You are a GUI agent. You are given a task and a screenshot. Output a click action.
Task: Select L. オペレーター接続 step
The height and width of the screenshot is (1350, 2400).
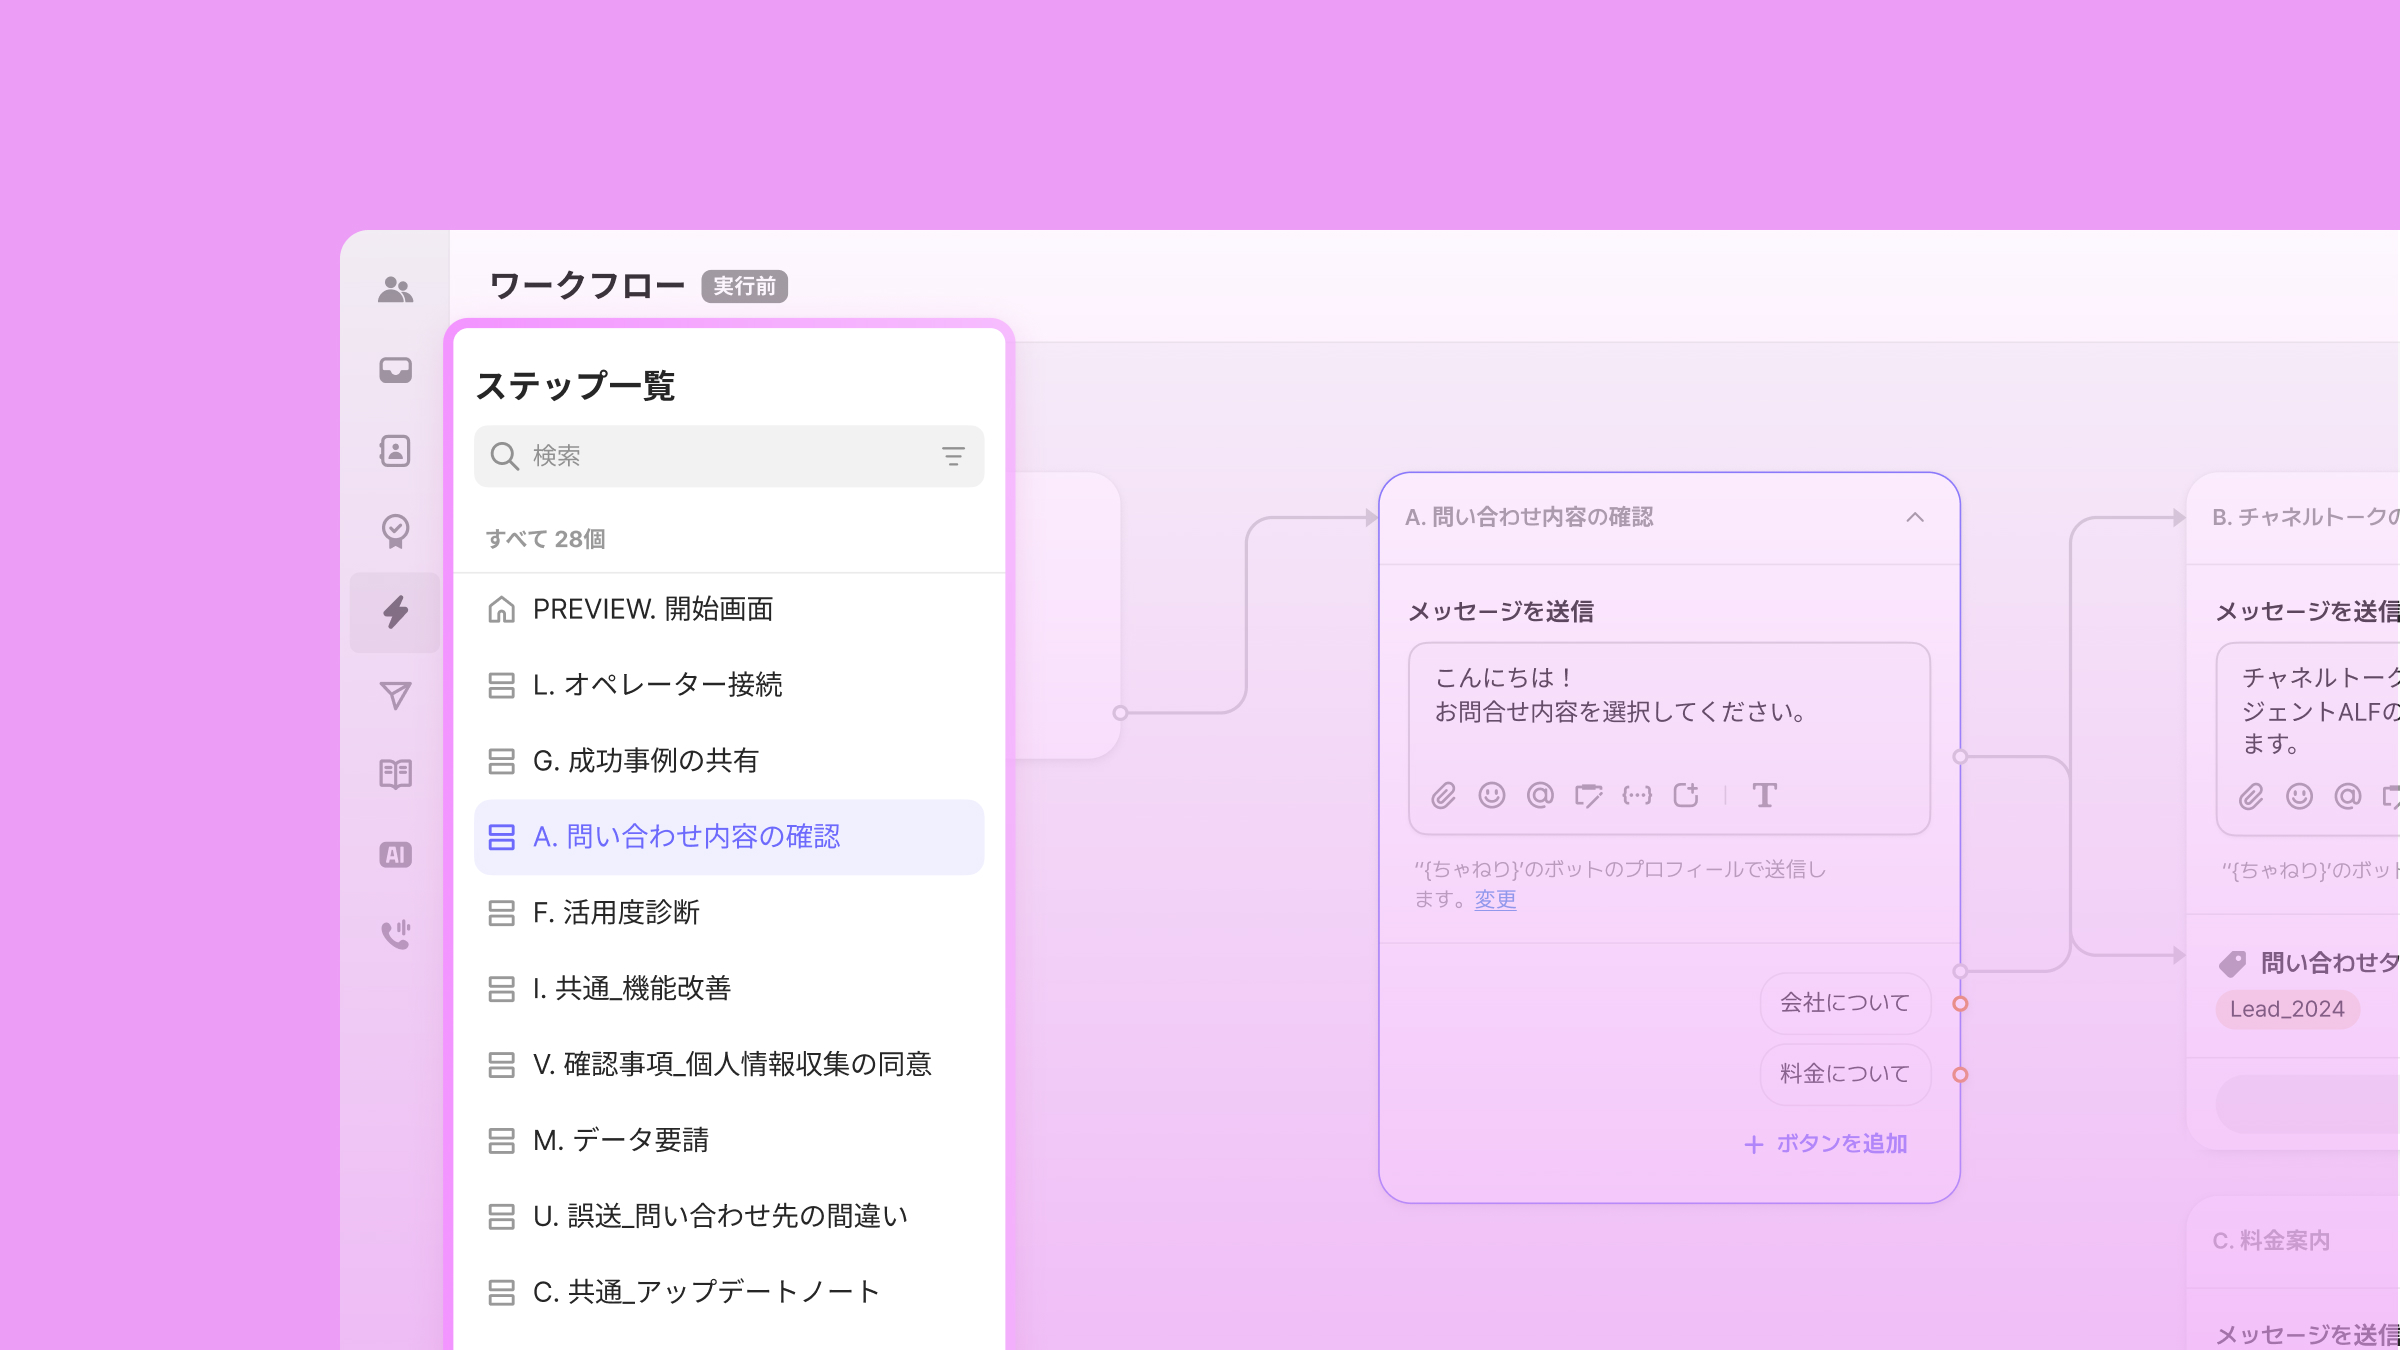(x=657, y=685)
